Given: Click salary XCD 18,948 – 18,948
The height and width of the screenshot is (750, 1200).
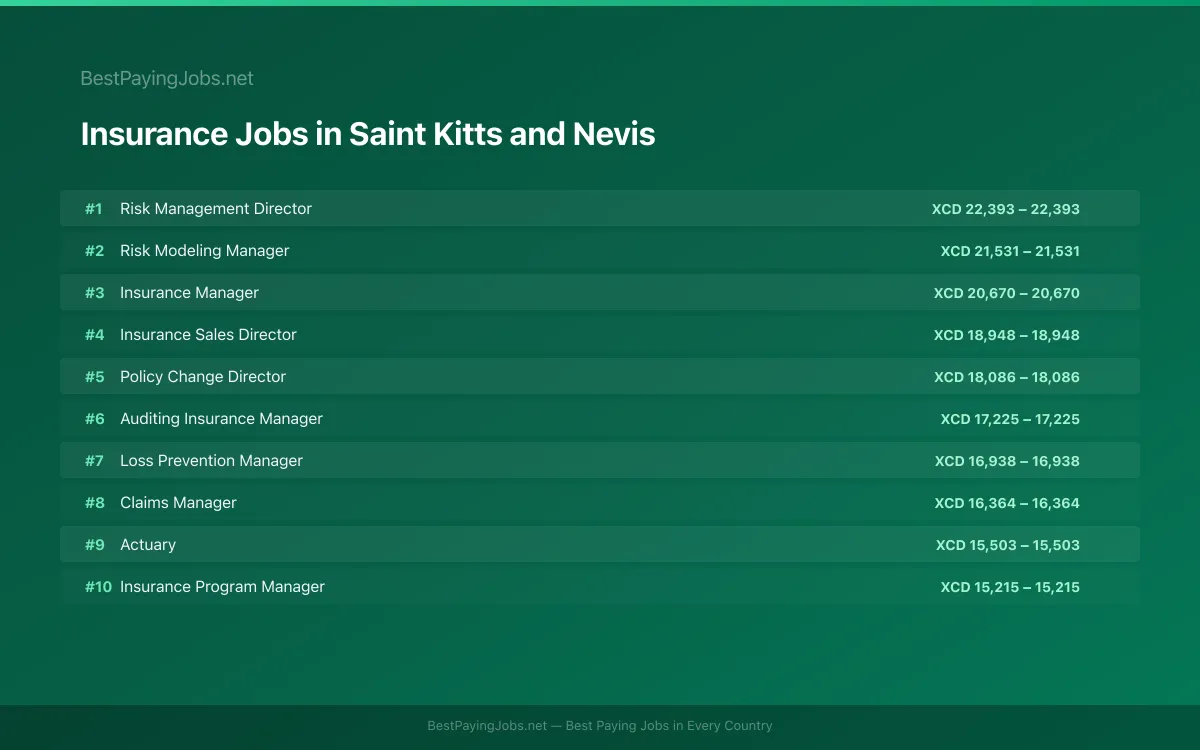Looking at the screenshot, I should tap(1007, 335).
